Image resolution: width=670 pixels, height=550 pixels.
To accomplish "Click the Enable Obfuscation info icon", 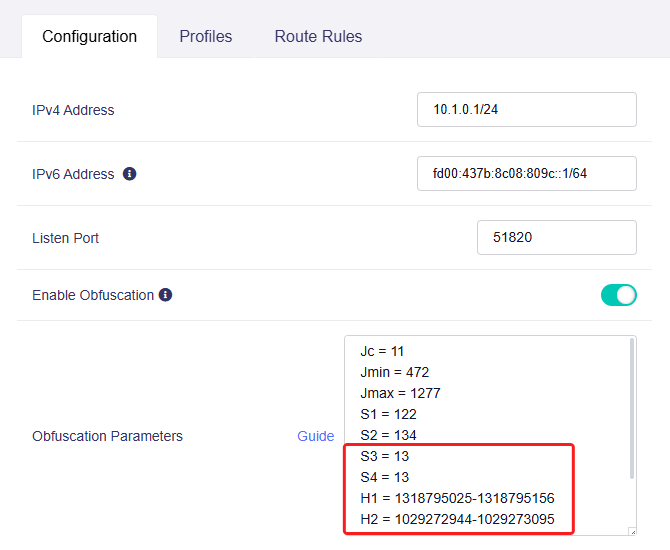I will (x=165, y=295).
